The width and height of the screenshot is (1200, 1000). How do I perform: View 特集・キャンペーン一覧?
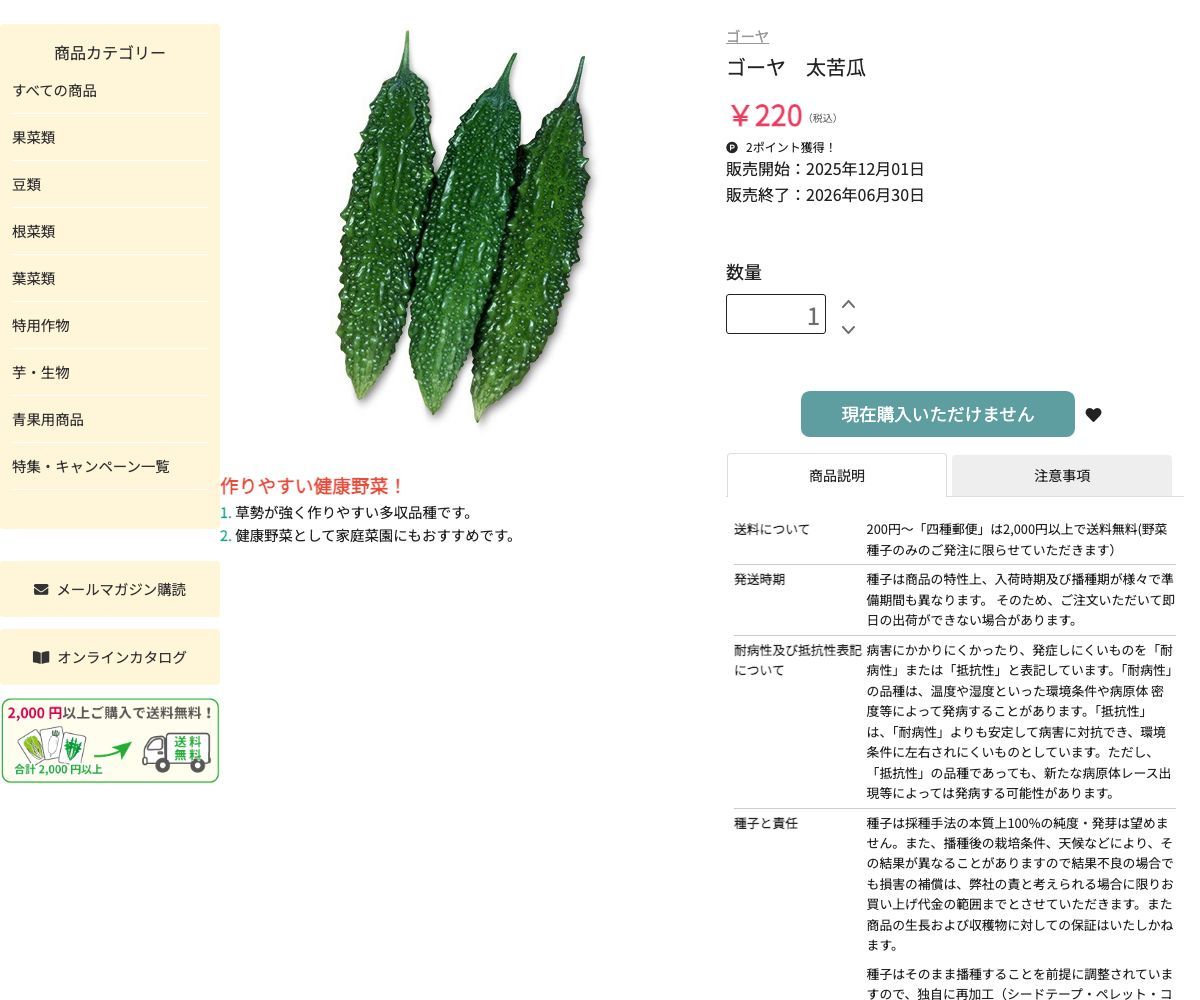coord(90,466)
